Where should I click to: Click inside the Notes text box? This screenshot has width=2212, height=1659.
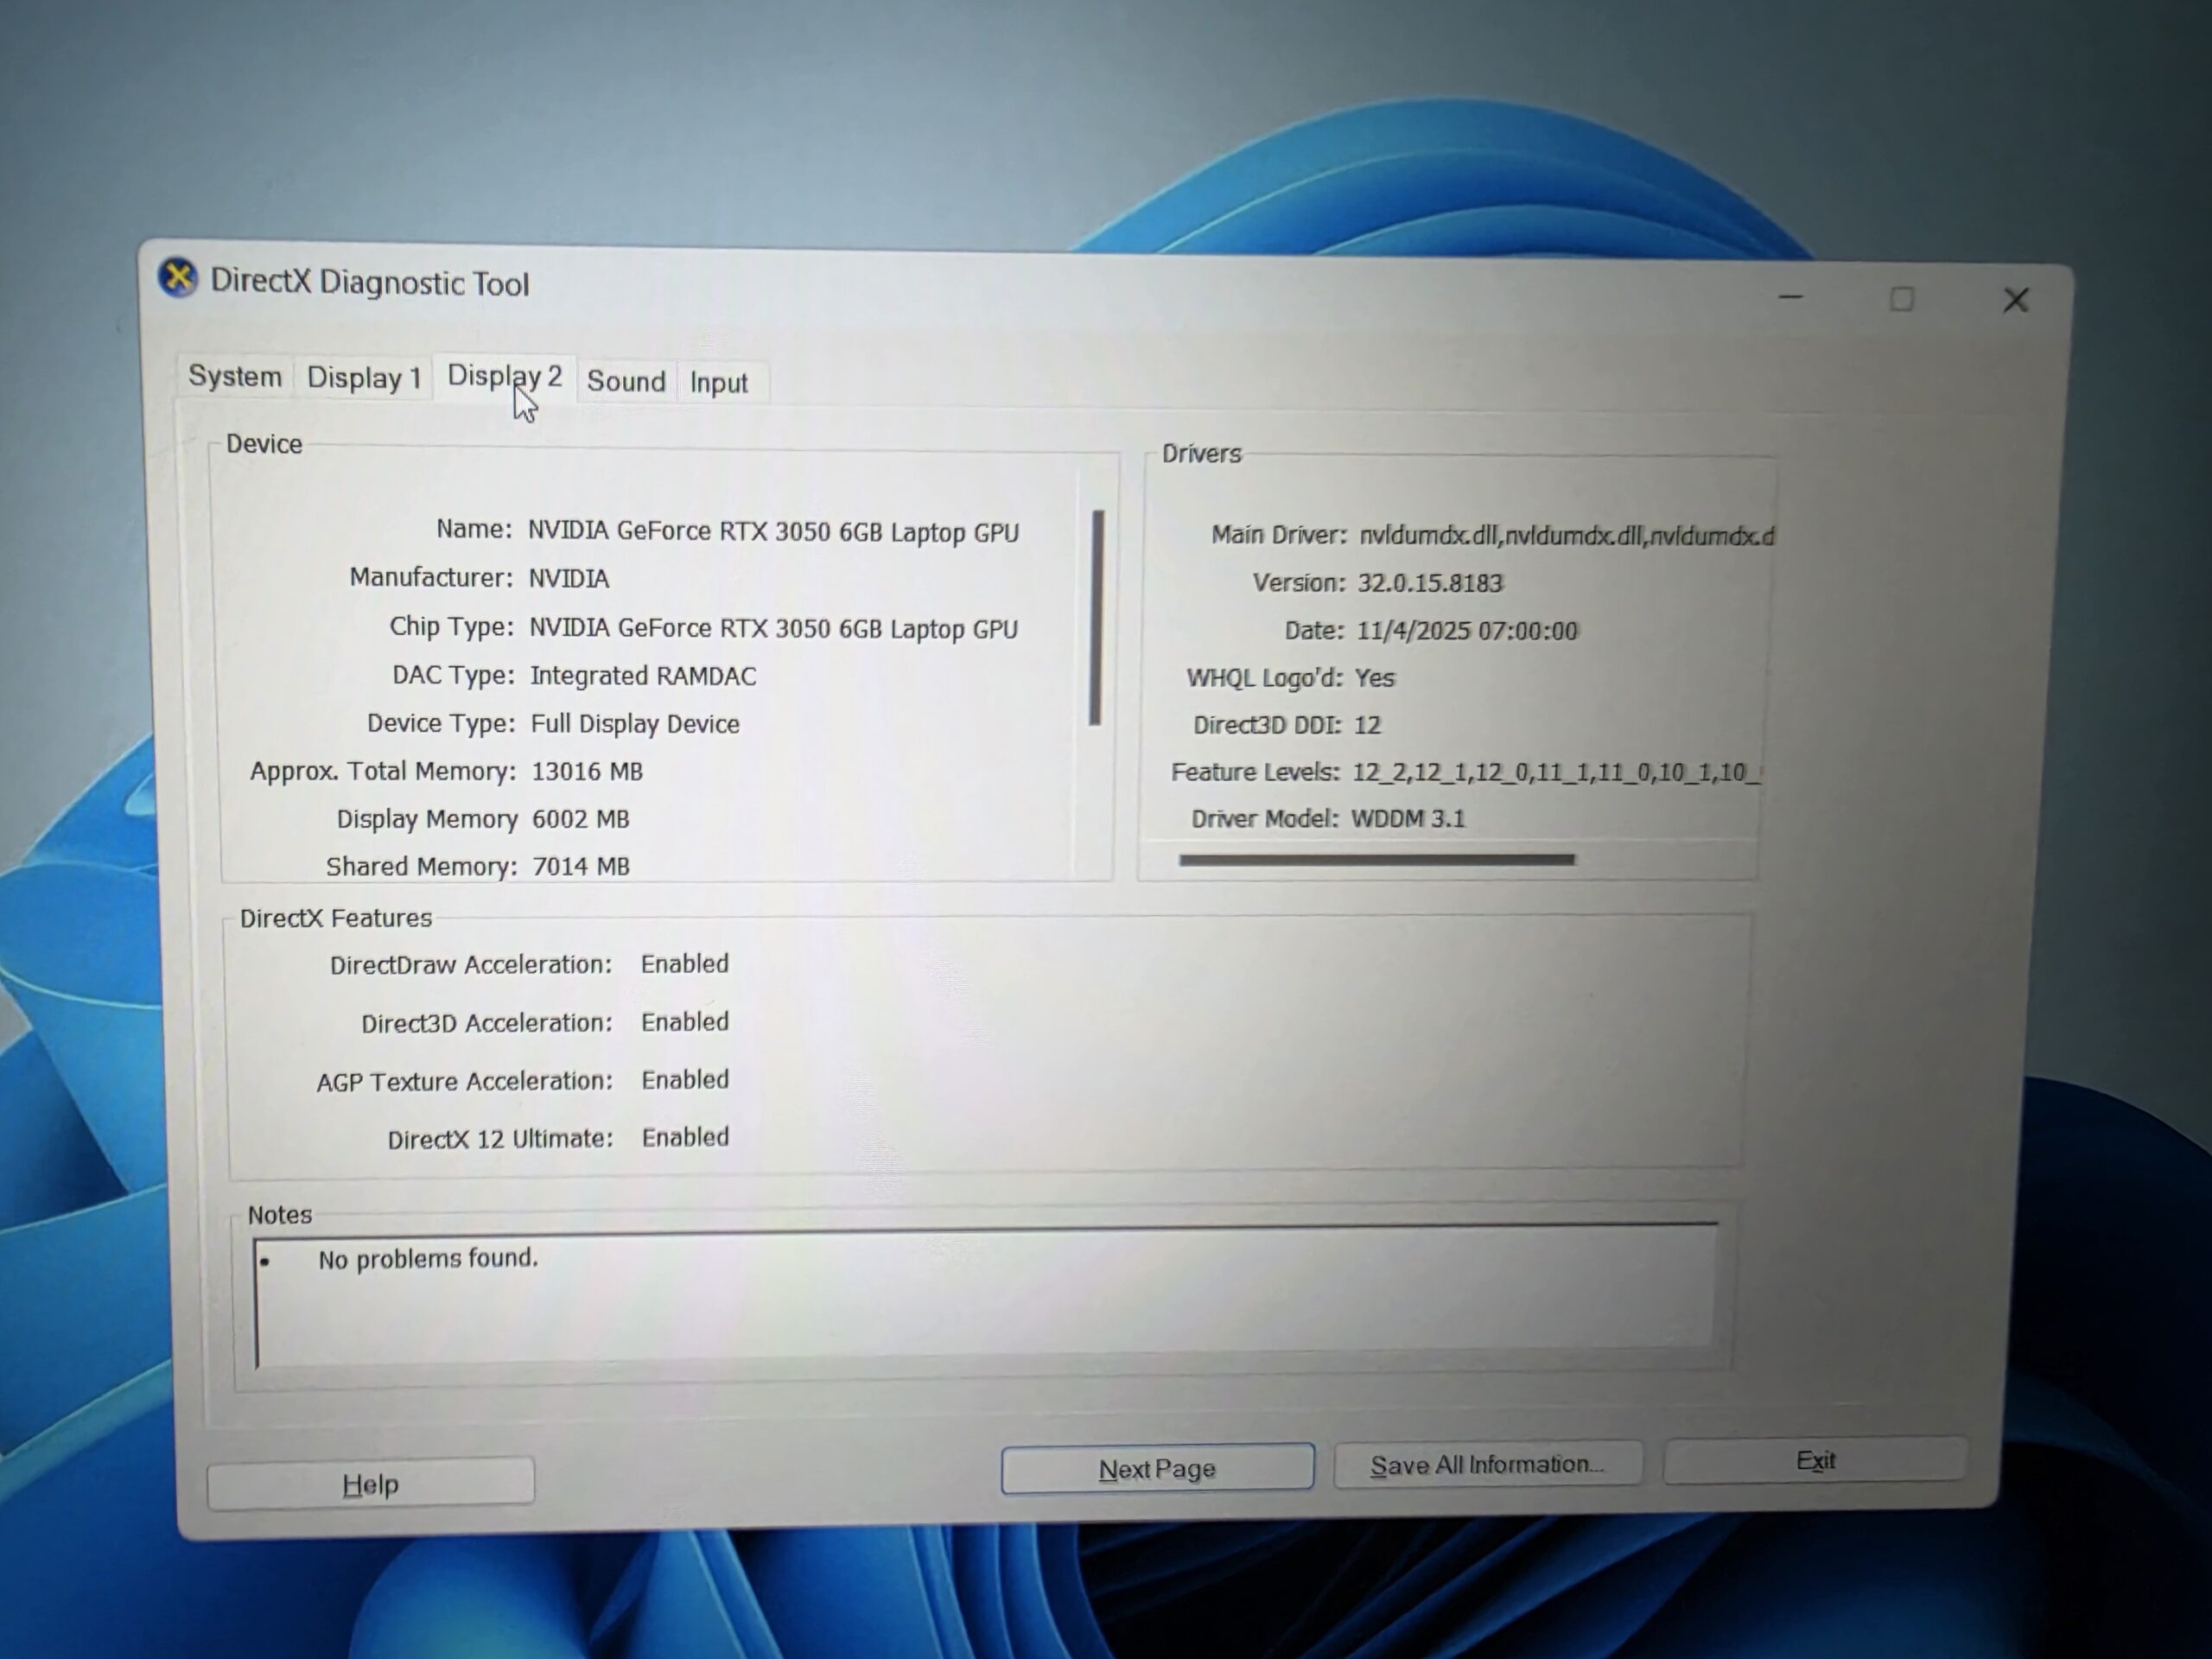[985, 1295]
